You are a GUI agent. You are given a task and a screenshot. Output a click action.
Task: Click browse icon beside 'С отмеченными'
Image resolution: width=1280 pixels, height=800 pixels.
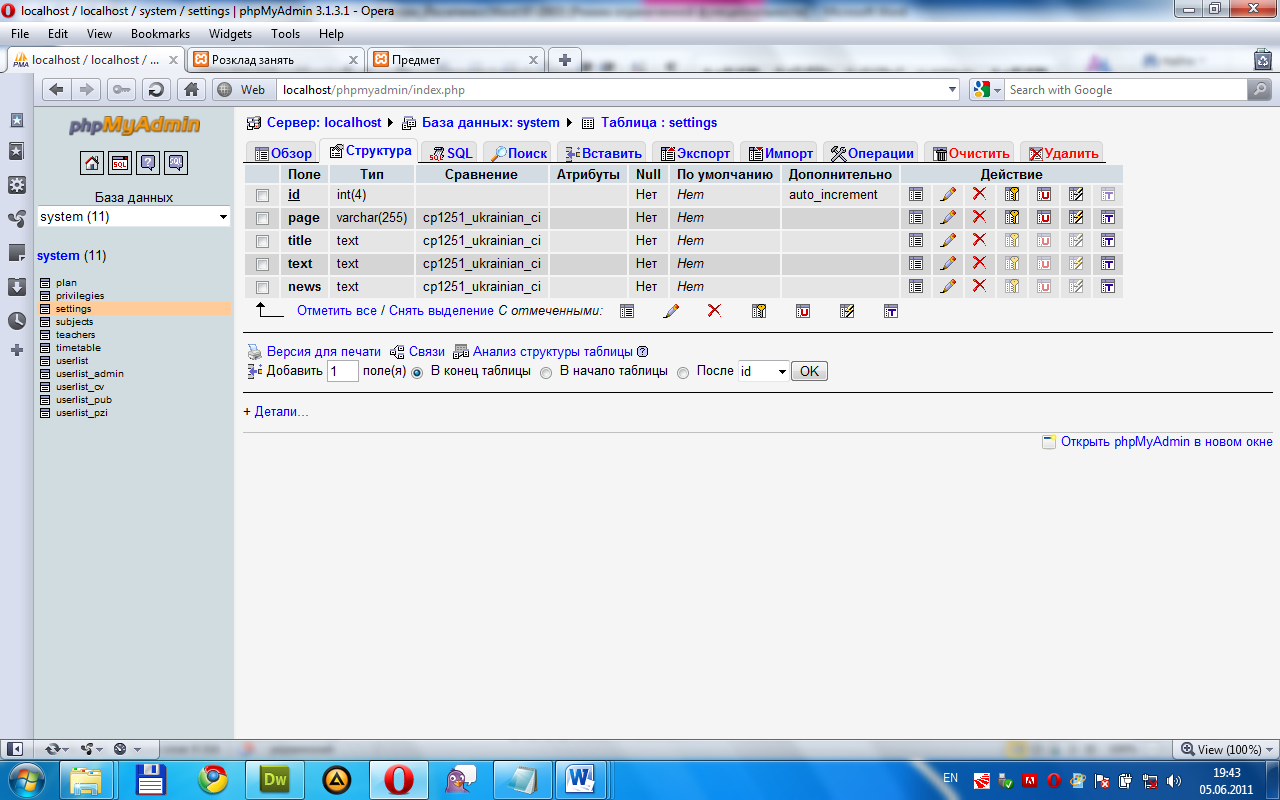point(627,311)
